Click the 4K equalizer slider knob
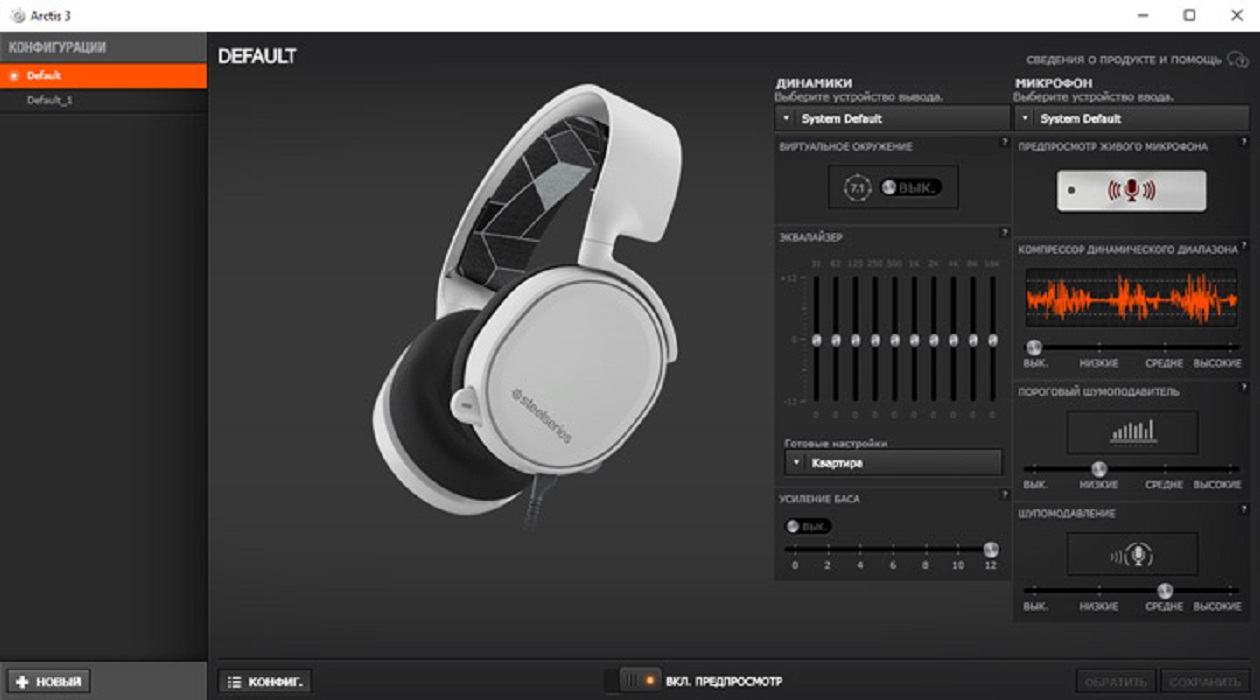 coord(953,340)
